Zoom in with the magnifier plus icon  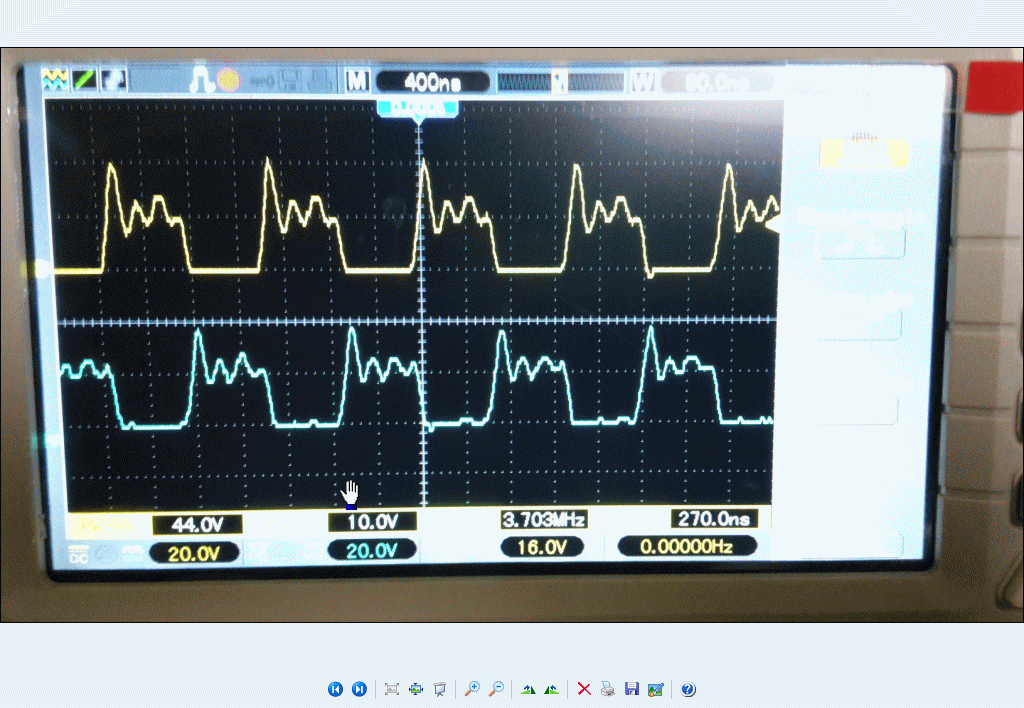[472, 689]
